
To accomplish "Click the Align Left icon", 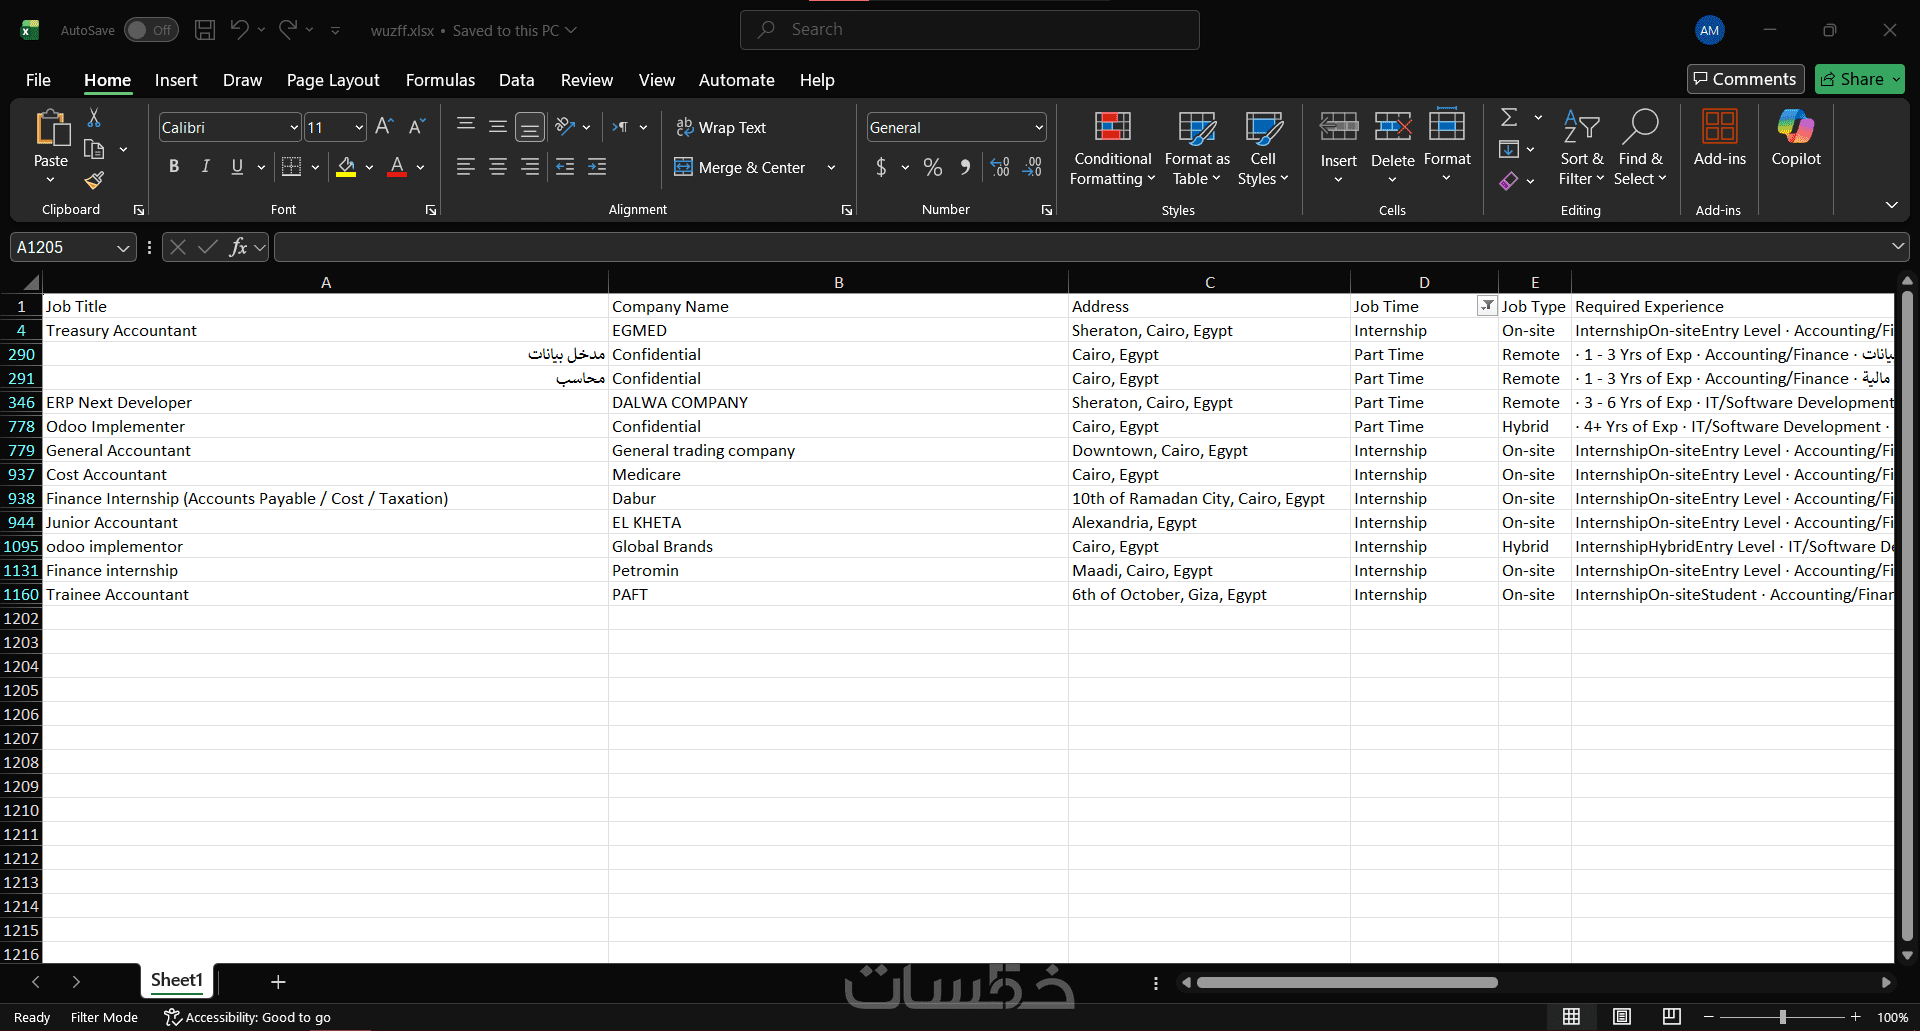I will click(466, 167).
